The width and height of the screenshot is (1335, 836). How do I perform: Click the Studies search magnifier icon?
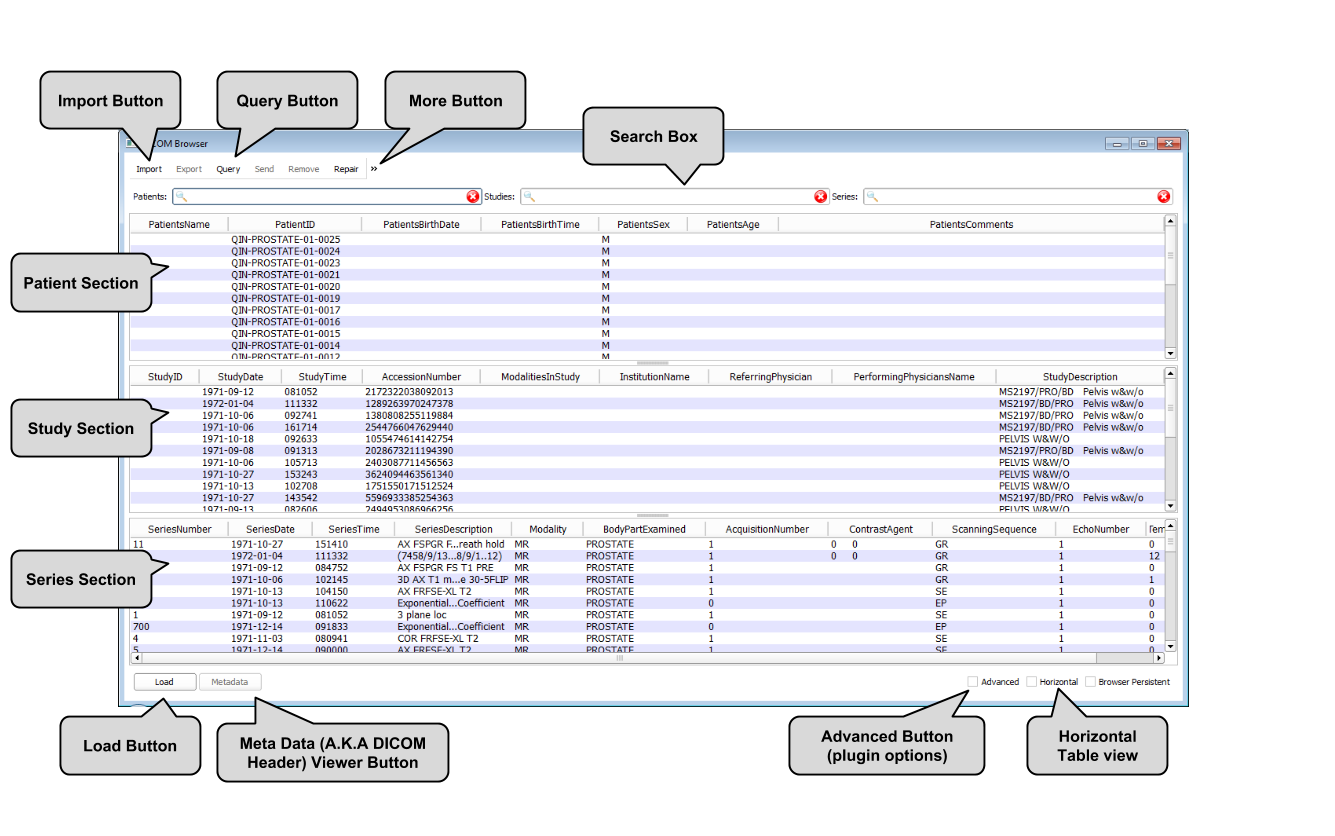tap(528, 197)
